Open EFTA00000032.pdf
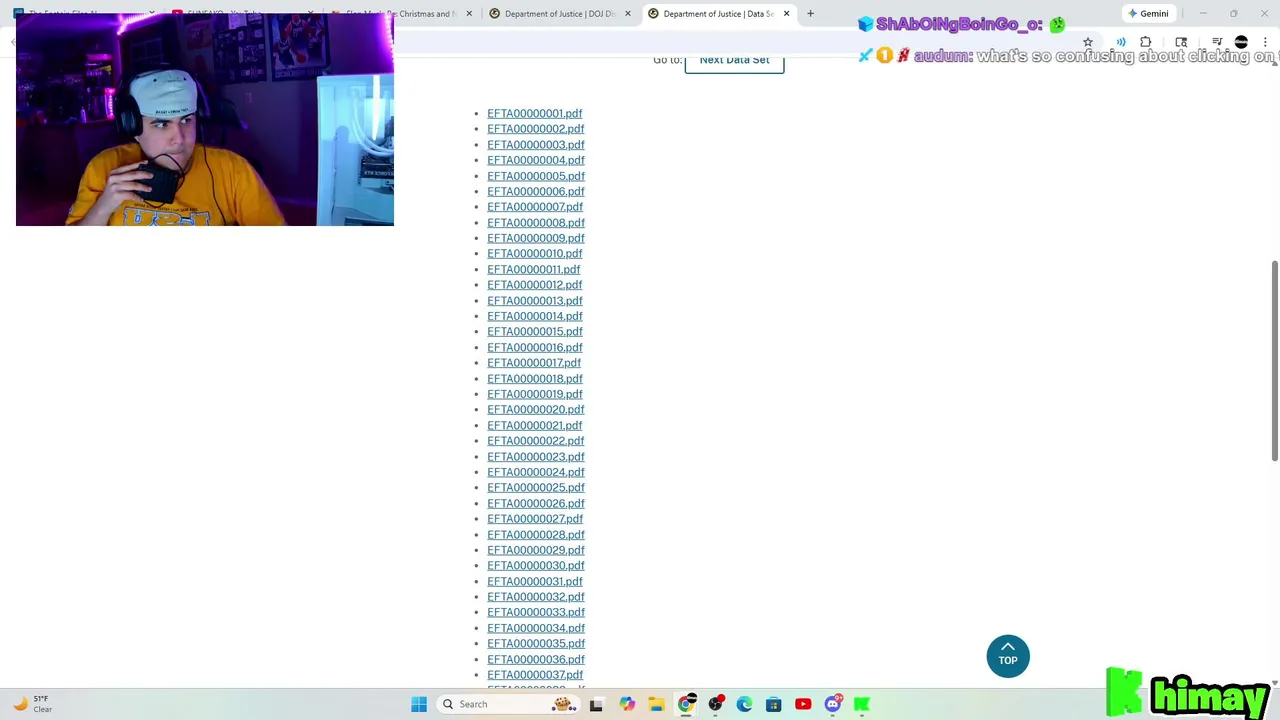Screen dimensions: 1280x720 tap(535, 597)
